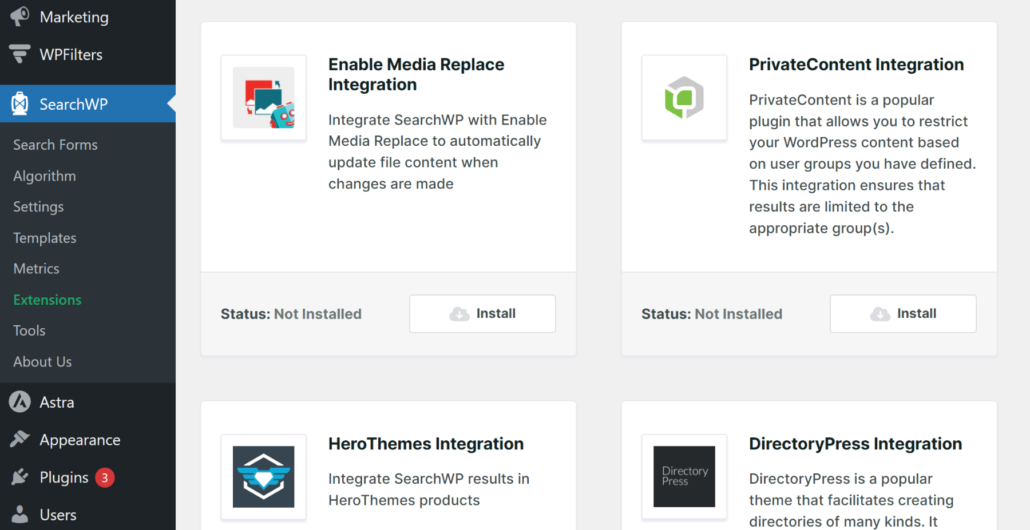Image resolution: width=1030 pixels, height=530 pixels.
Task: Click Not Installed status under PrivateContent
Action: click(738, 314)
